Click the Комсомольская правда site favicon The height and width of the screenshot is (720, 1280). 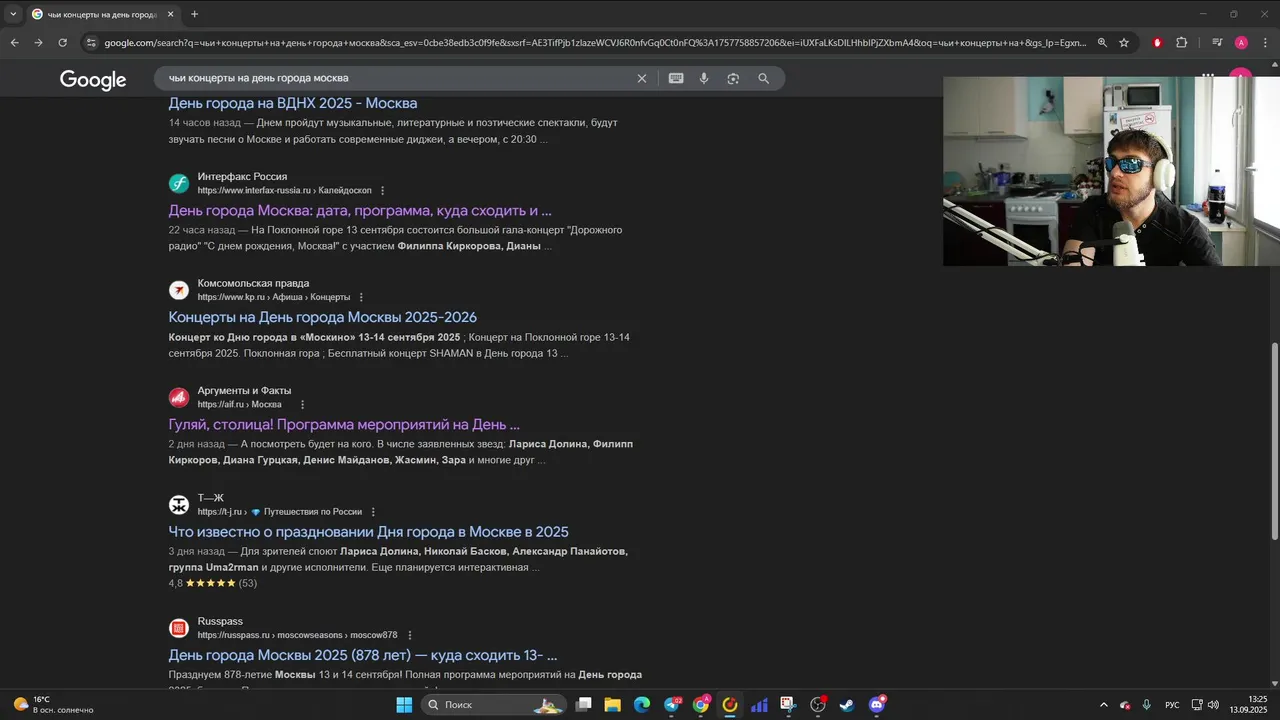pyautogui.click(x=179, y=290)
